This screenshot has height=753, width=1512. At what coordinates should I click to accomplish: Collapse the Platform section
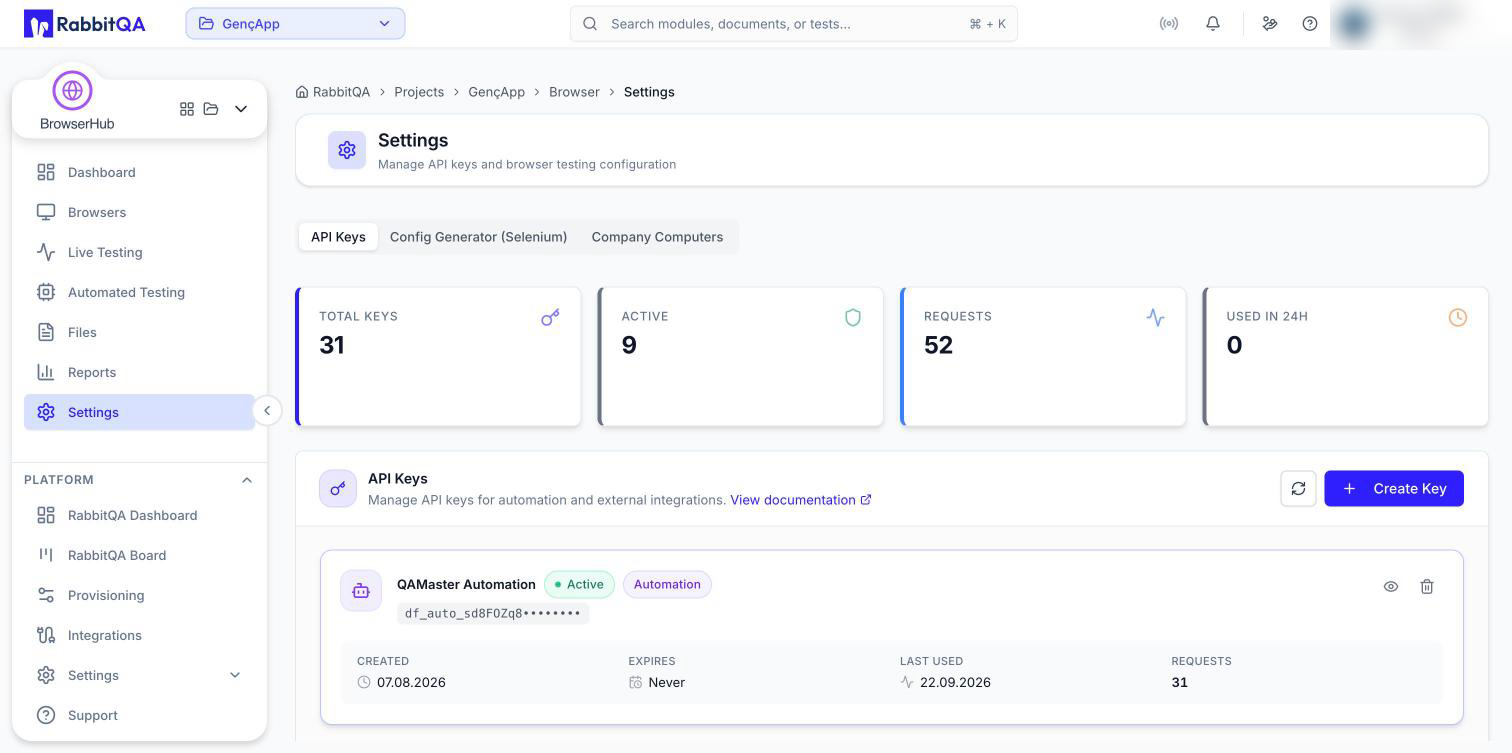click(247, 480)
